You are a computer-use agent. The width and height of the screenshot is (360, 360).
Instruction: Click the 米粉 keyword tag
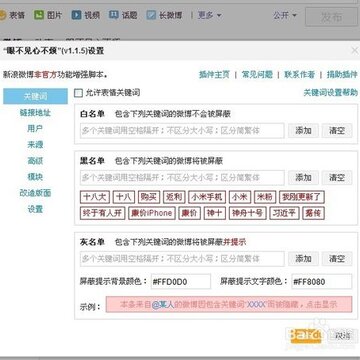pyautogui.click(x=265, y=197)
